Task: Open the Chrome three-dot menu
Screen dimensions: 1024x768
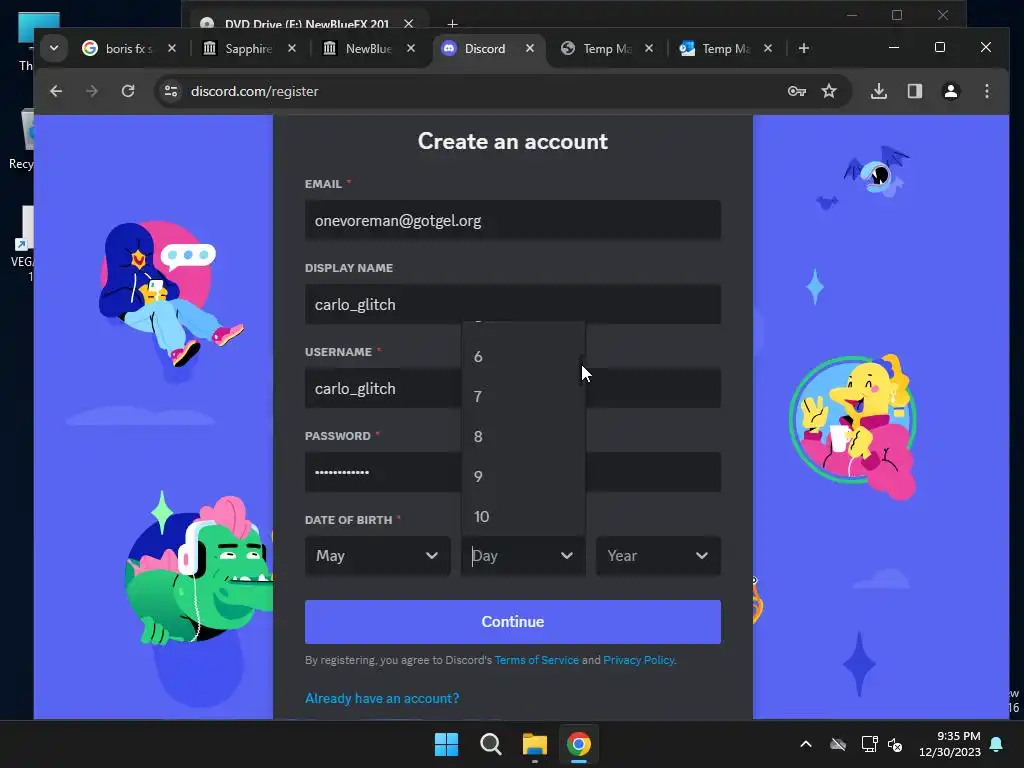Action: (987, 91)
